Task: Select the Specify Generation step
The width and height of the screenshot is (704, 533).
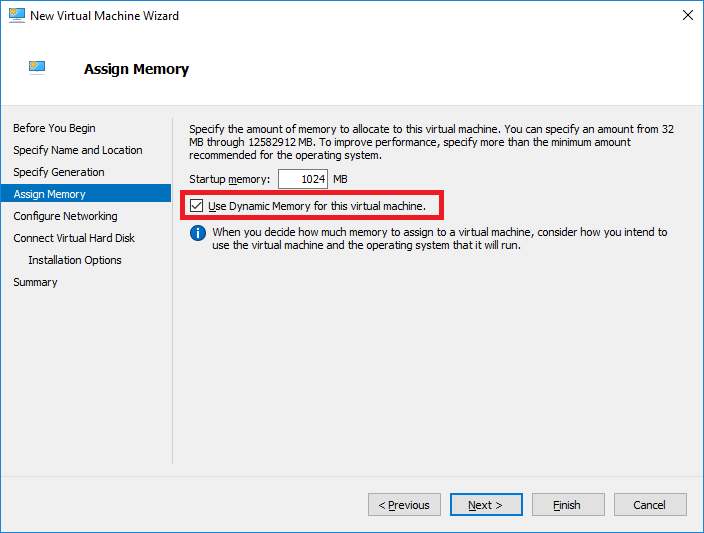Action: click(x=59, y=172)
